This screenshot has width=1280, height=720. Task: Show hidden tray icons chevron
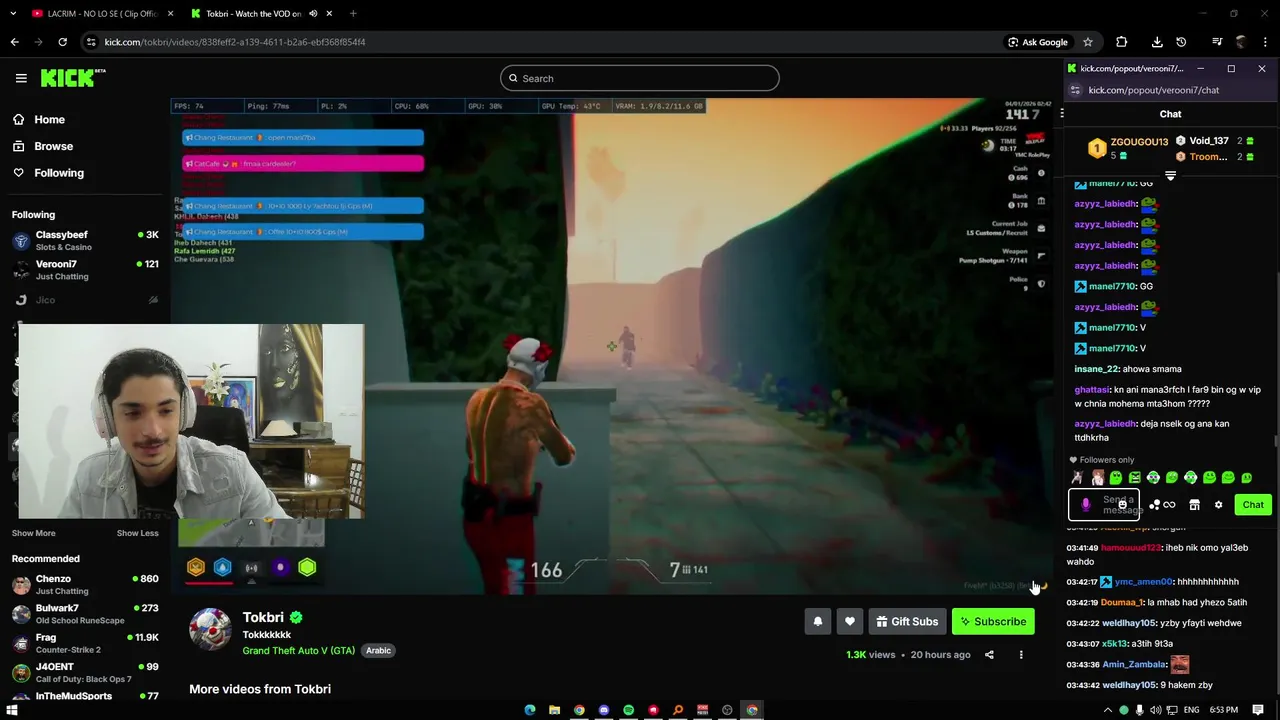(x=1107, y=710)
